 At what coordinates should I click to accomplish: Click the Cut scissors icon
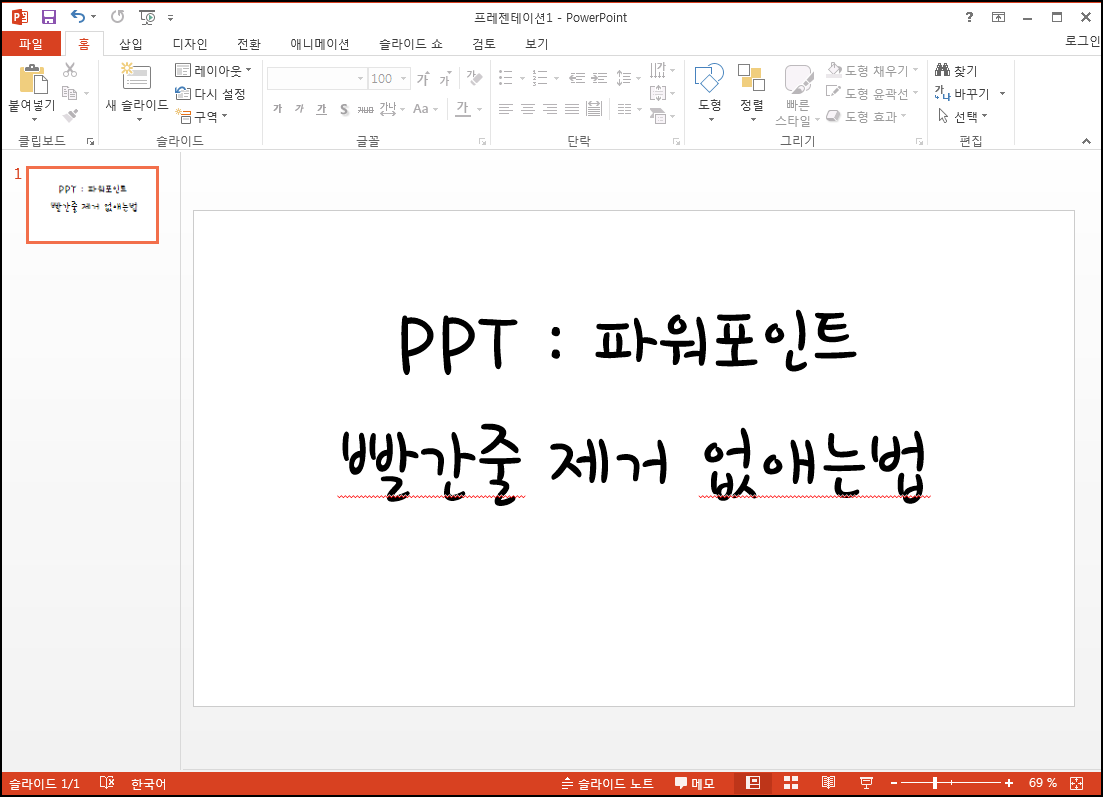point(70,70)
